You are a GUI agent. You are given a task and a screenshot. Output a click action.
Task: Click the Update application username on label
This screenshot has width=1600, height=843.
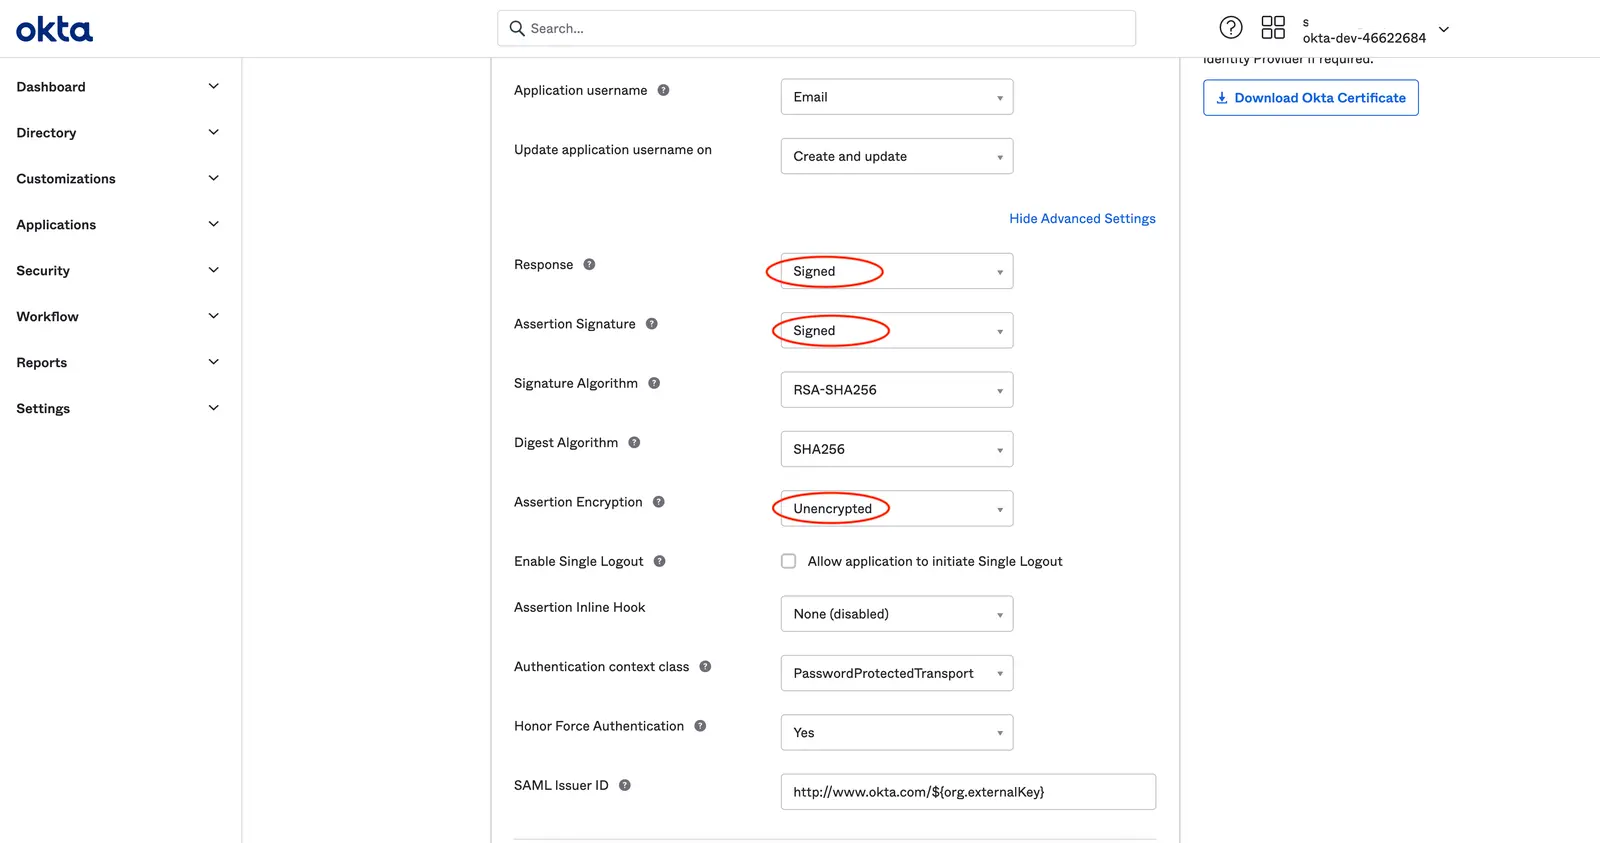[613, 150]
